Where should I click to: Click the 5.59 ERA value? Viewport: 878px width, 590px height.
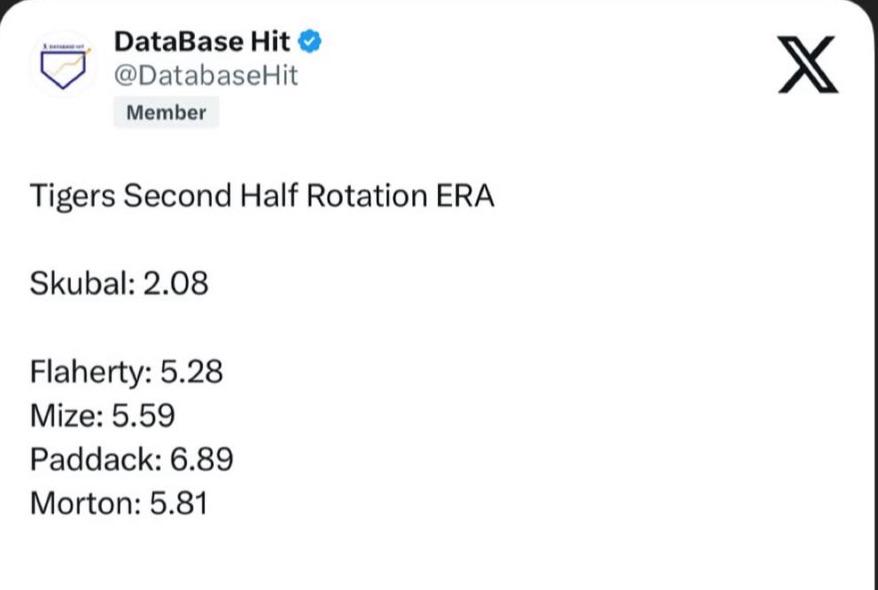tap(143, 416)
